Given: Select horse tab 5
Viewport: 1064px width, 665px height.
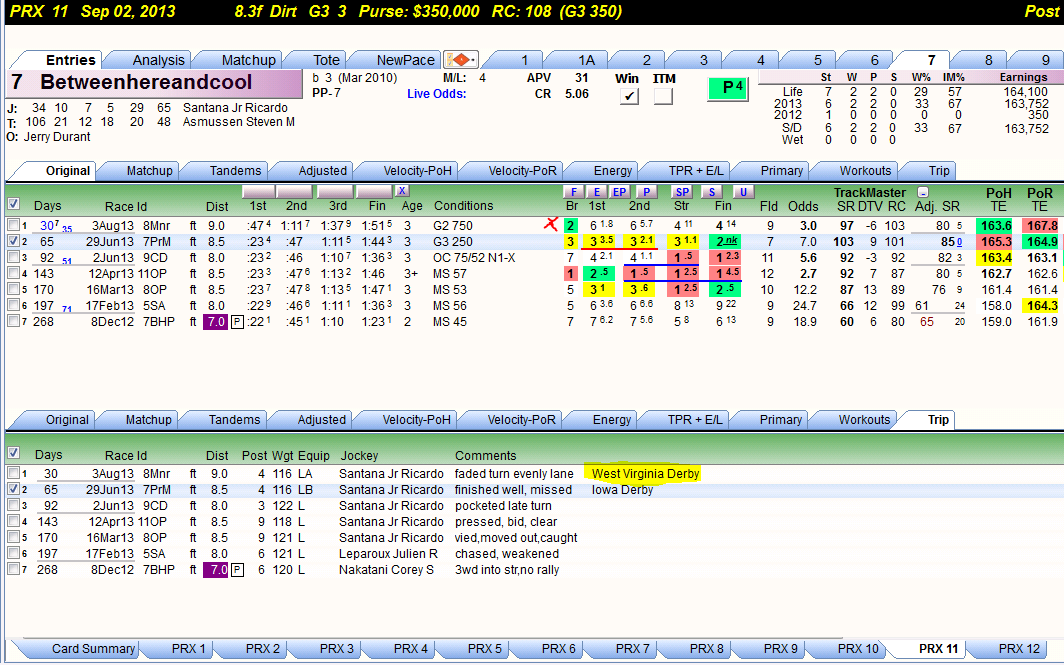Looking at the screenshot, I should (x=818, y=60).
